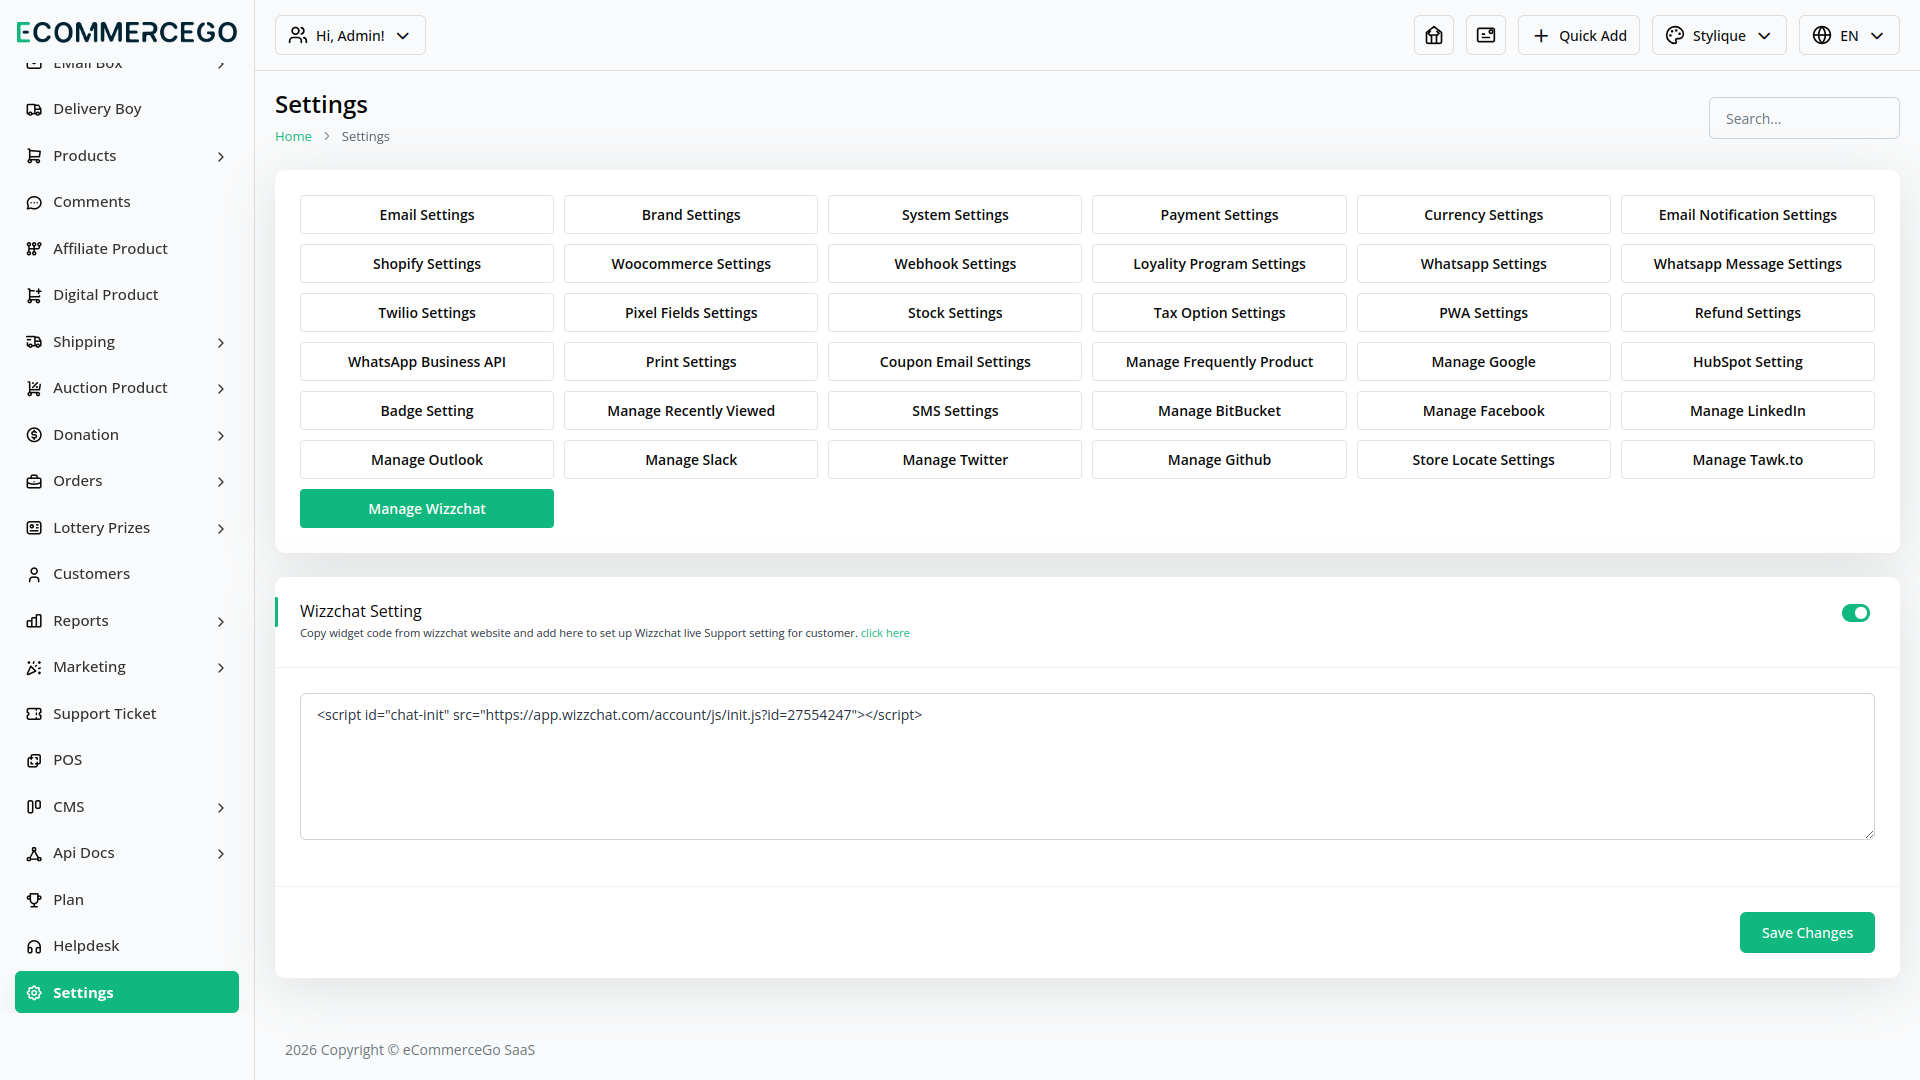Click the Save Changes button
The height and width of the screenshot is (1080, 1920).
(1807, 932)
